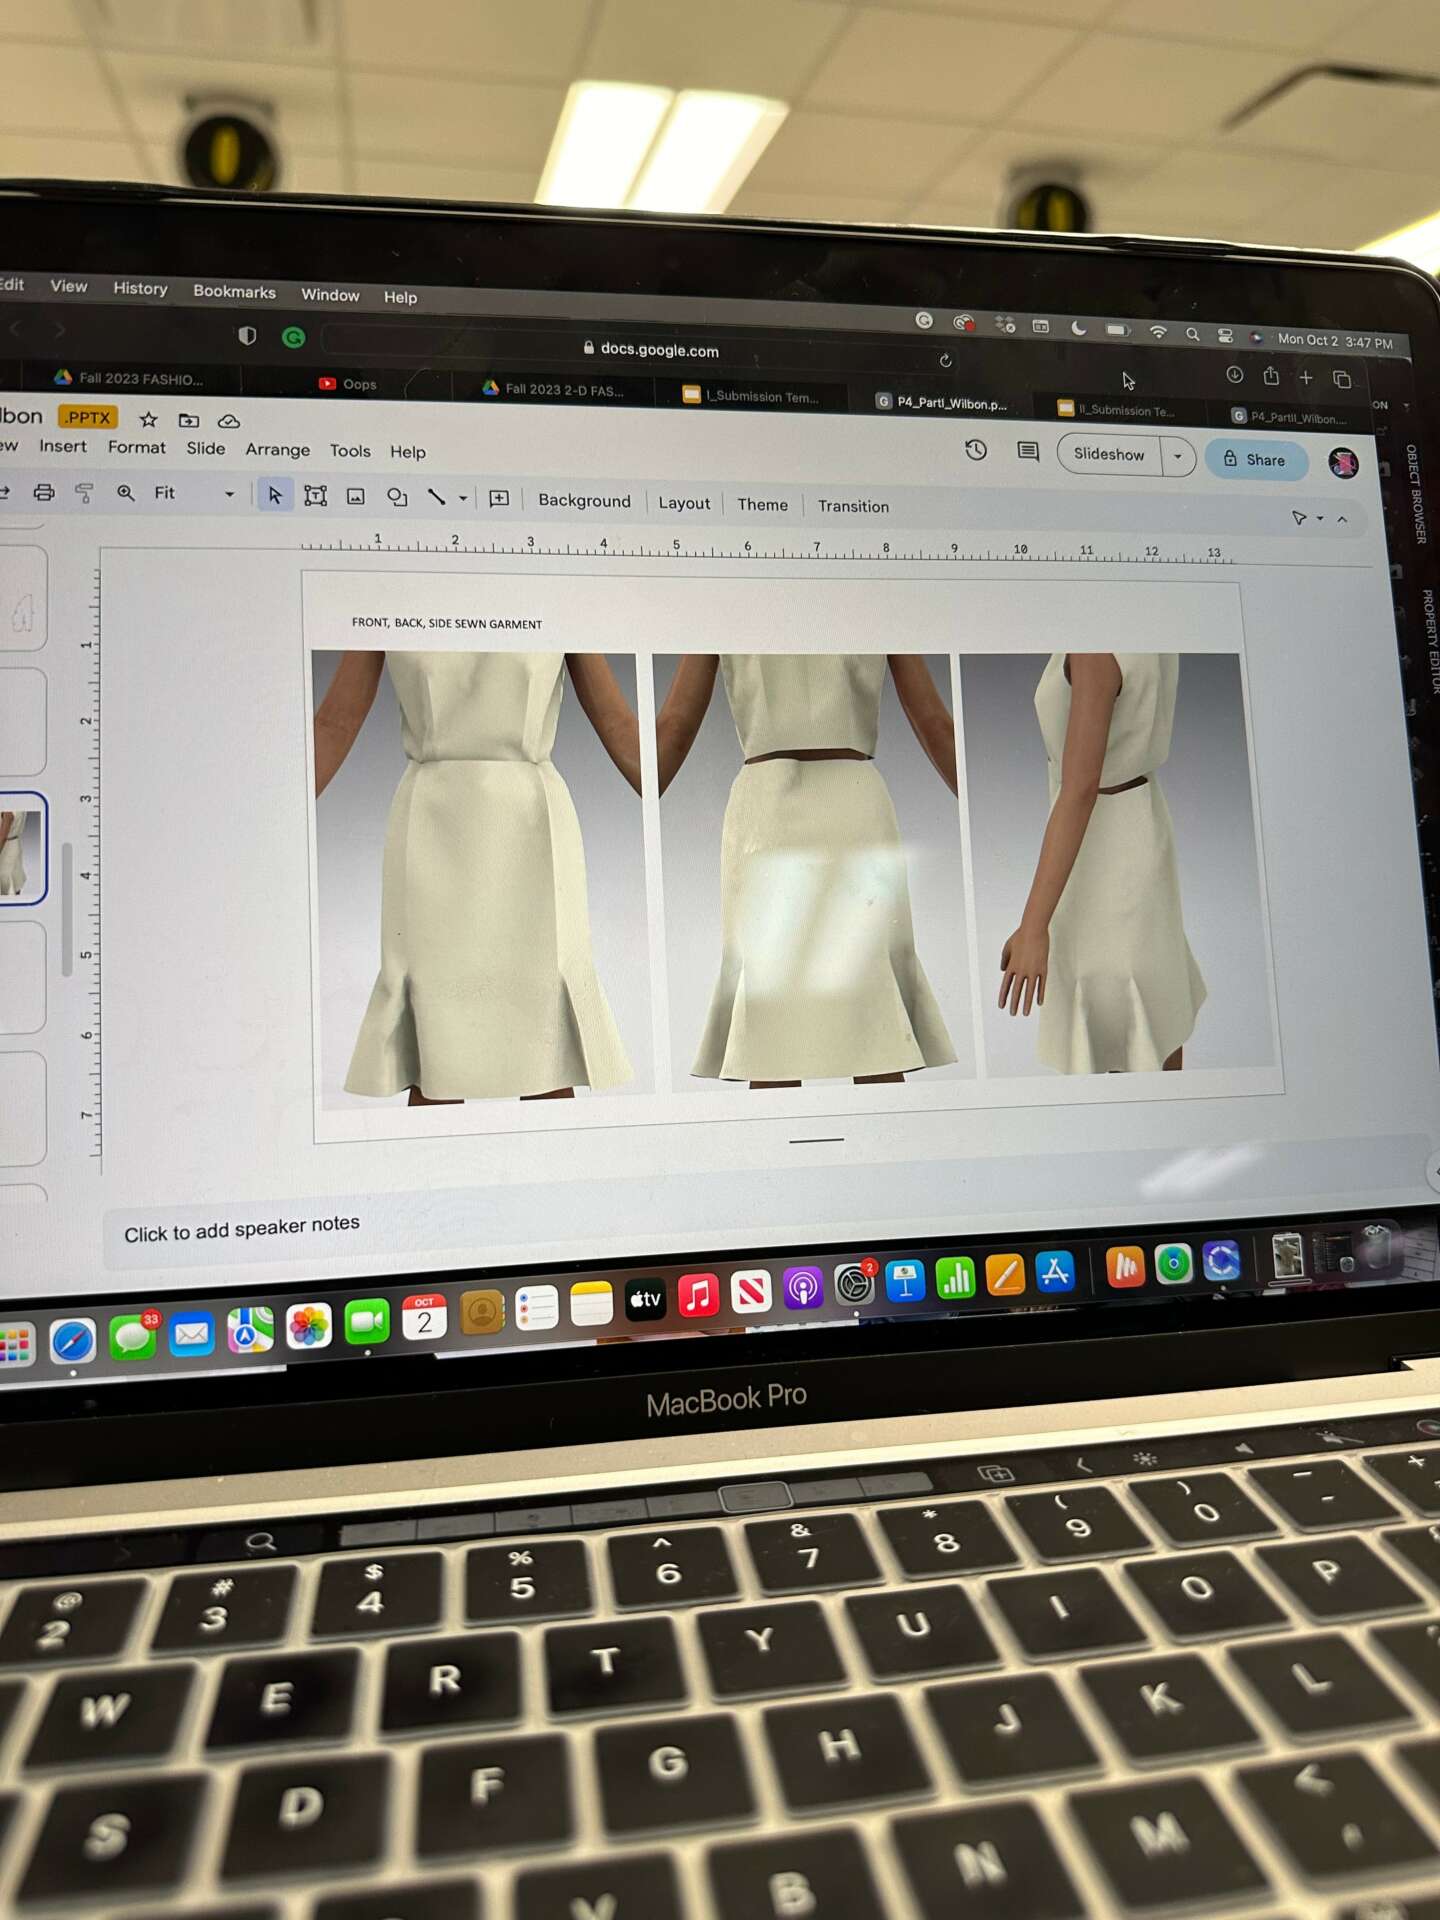
Task: Select the Paint format tool
Action: pos(84,492)
